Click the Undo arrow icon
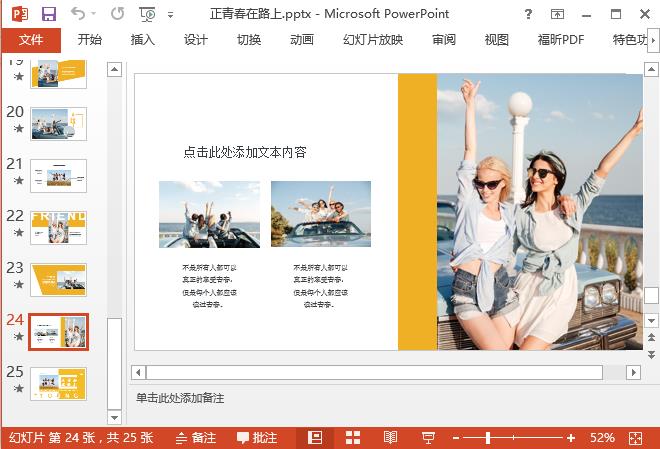This screenshot has height=449, width=660. 78,14
